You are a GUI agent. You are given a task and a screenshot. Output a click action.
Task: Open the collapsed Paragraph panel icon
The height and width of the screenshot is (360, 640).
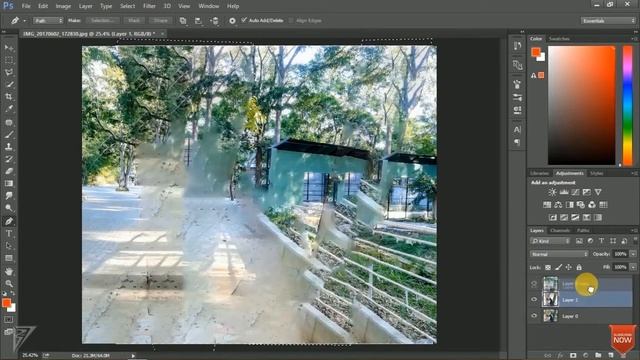click(x=517, y=142)
